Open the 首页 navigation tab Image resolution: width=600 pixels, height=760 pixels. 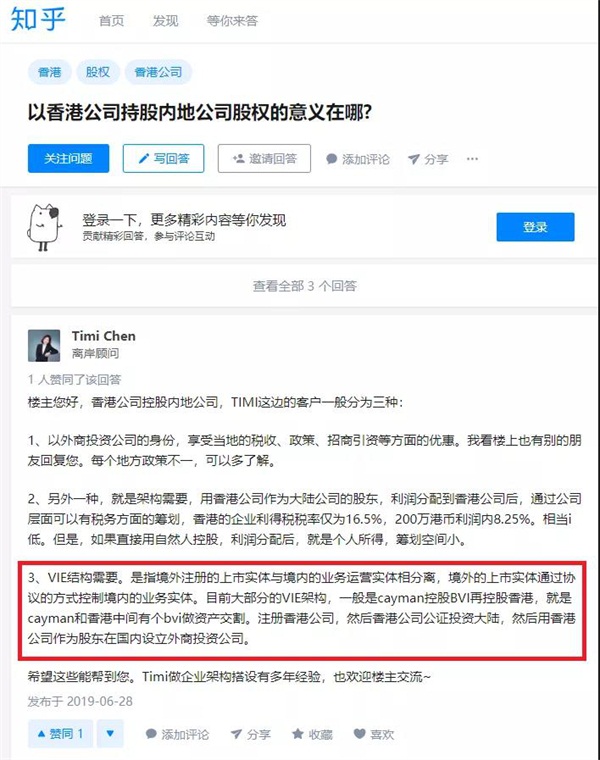pos(111,21)
